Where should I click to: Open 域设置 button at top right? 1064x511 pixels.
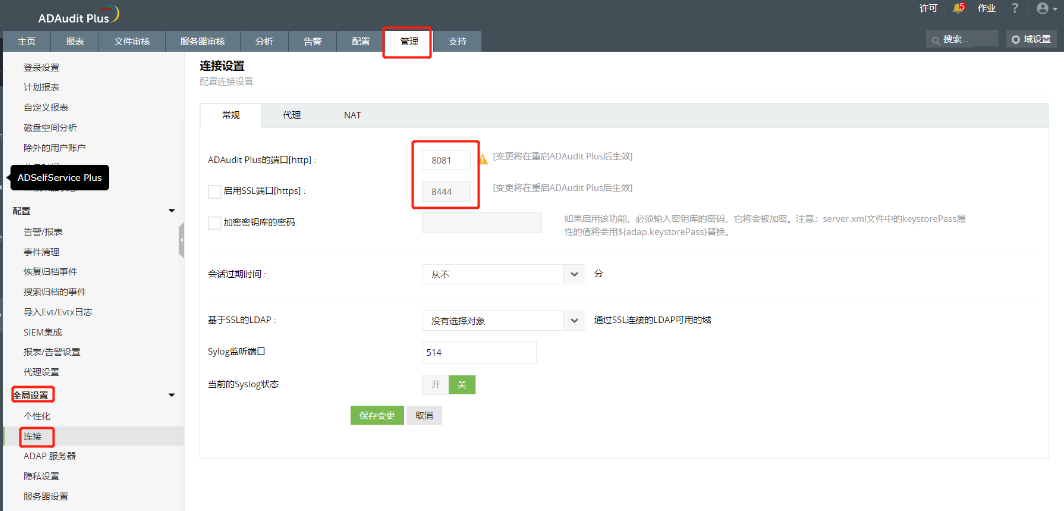[1031, 39]
